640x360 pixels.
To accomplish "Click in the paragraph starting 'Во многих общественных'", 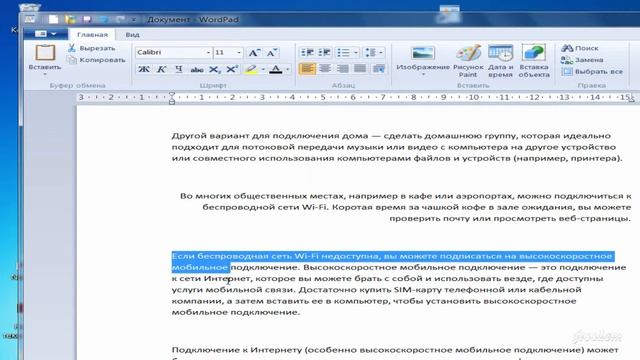I will tap(405, 207).
